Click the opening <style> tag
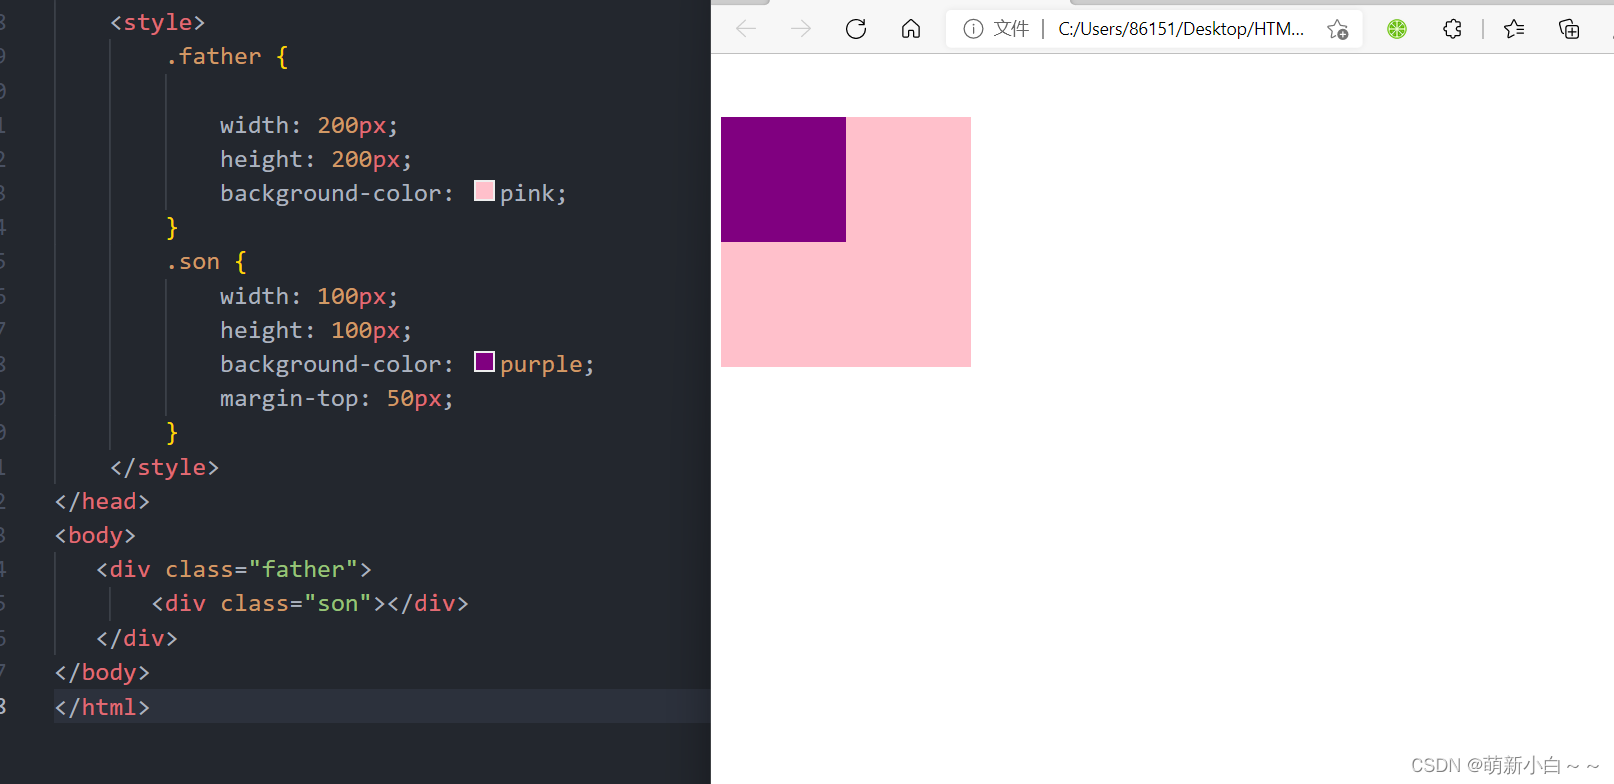1614x784 pixels. [x=158, y=22]
